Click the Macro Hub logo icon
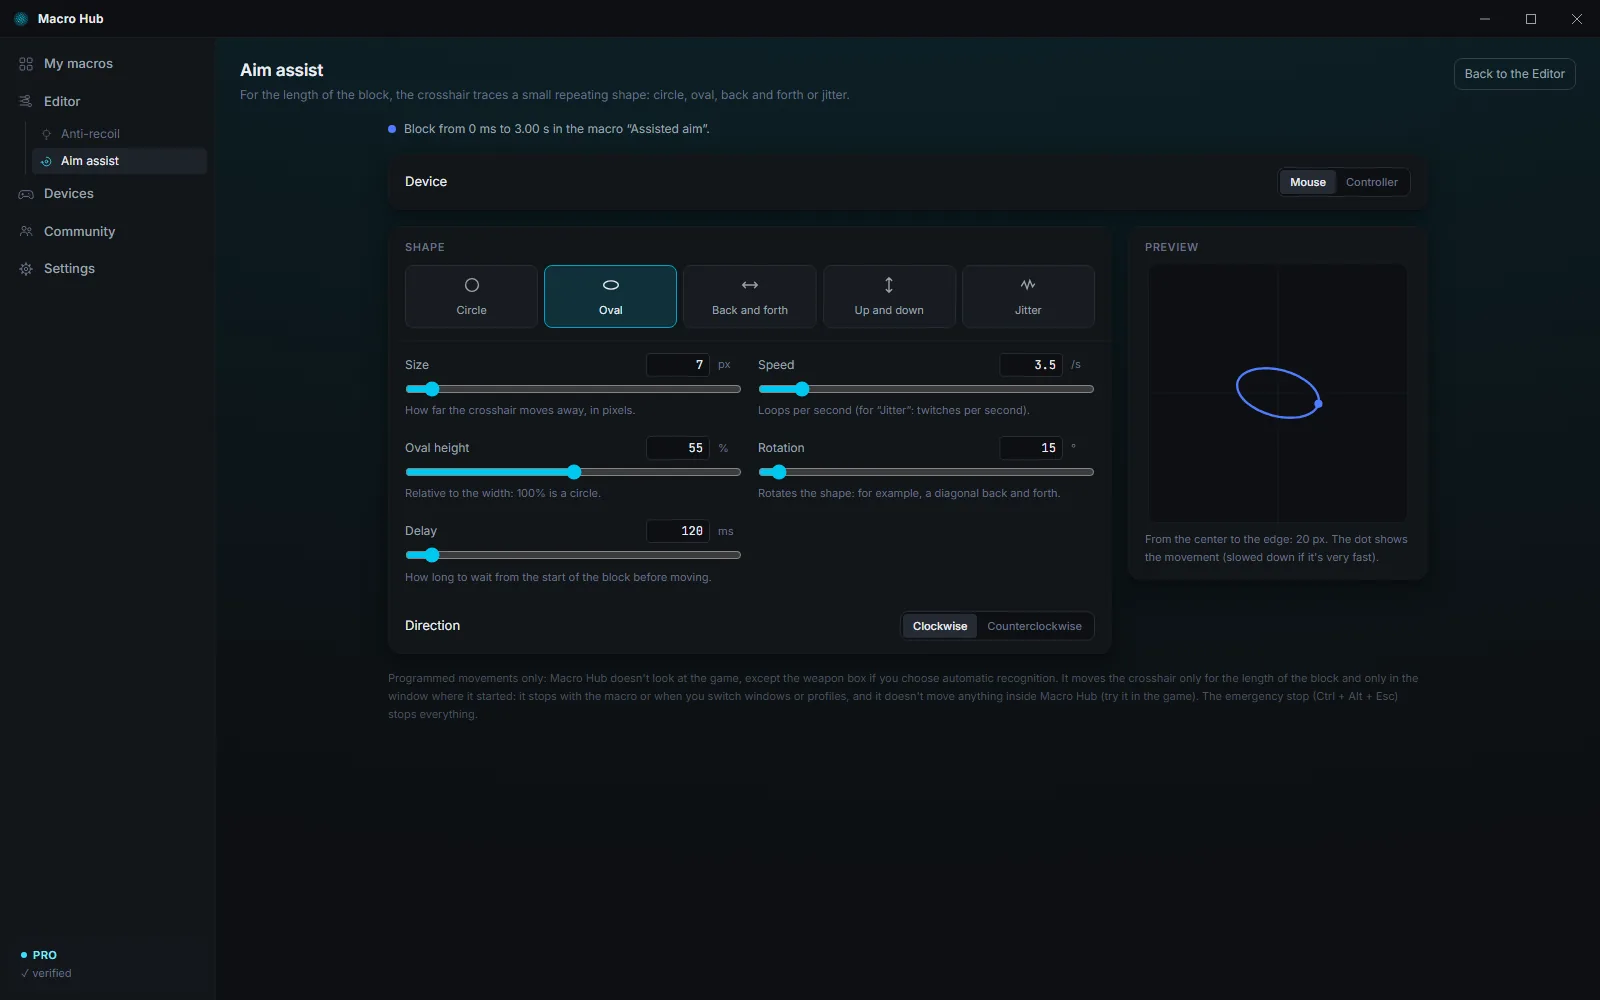Image resolution: width=1600 pixels, height=1000 pixels. click(21, 19)
